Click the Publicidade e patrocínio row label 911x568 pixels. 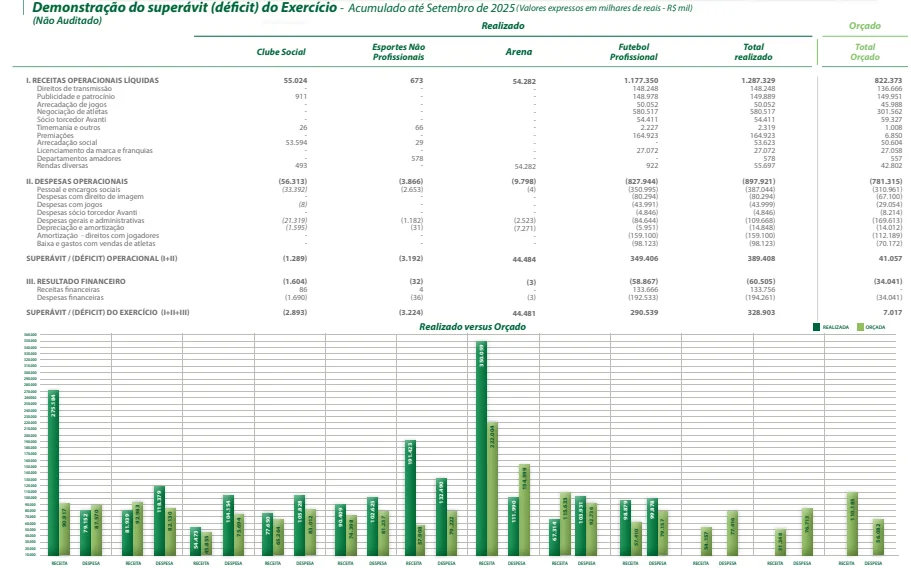71,96
